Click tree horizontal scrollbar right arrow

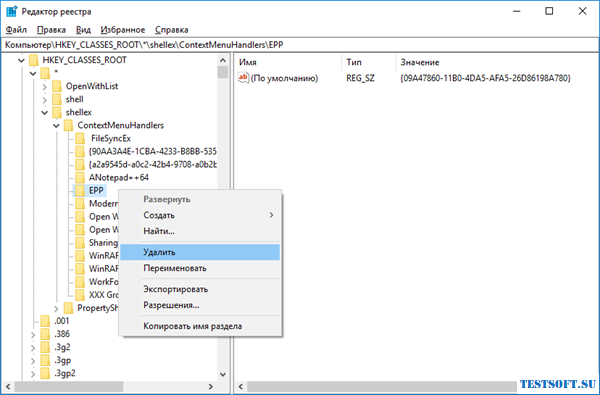pyautogui.click(x=211, y=387)
